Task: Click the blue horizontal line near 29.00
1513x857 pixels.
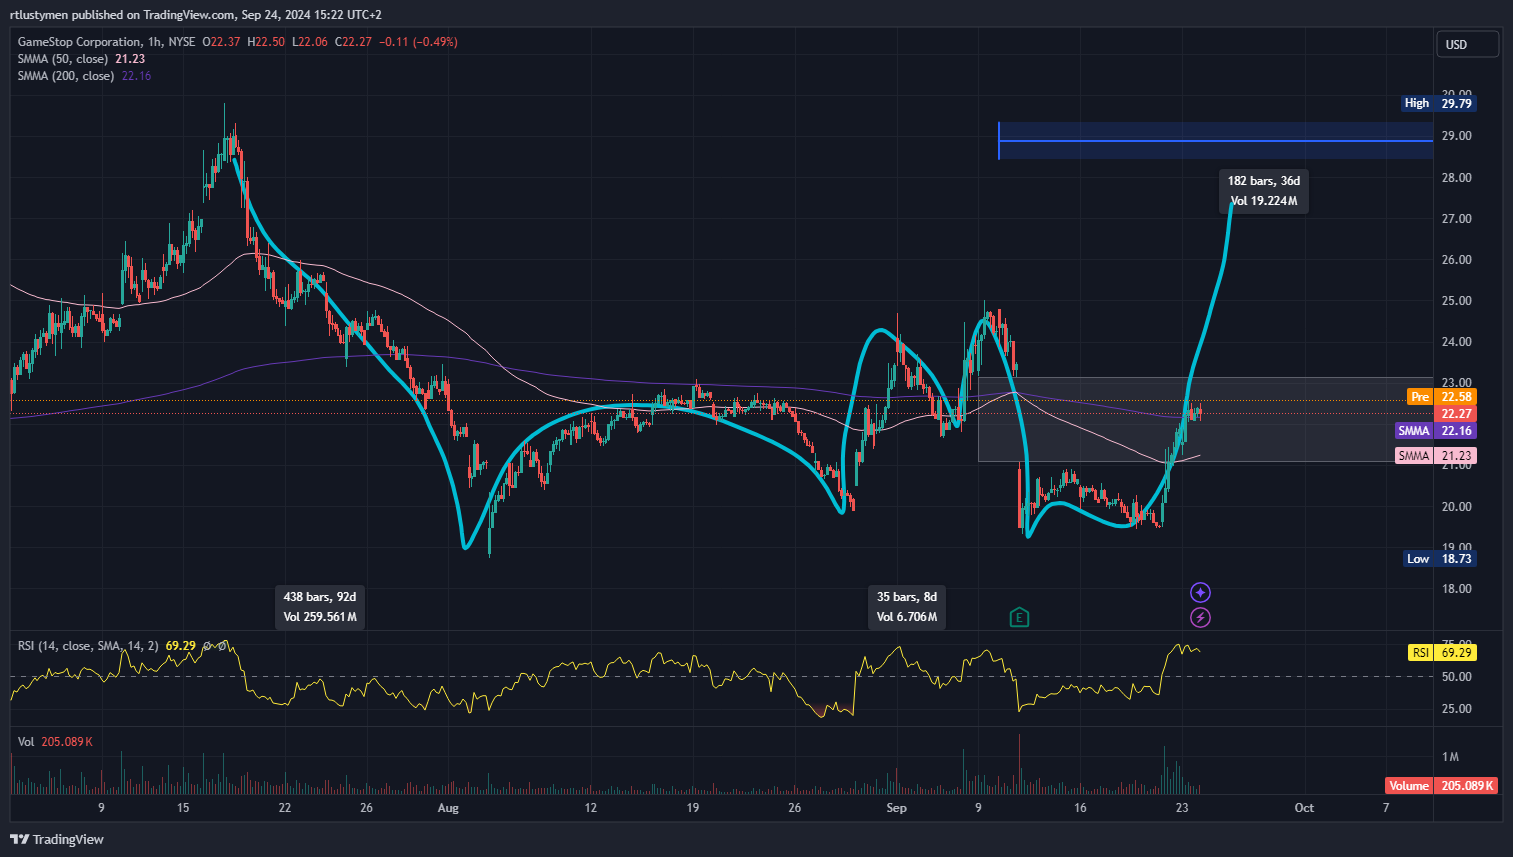Action: click(1215, 141)
